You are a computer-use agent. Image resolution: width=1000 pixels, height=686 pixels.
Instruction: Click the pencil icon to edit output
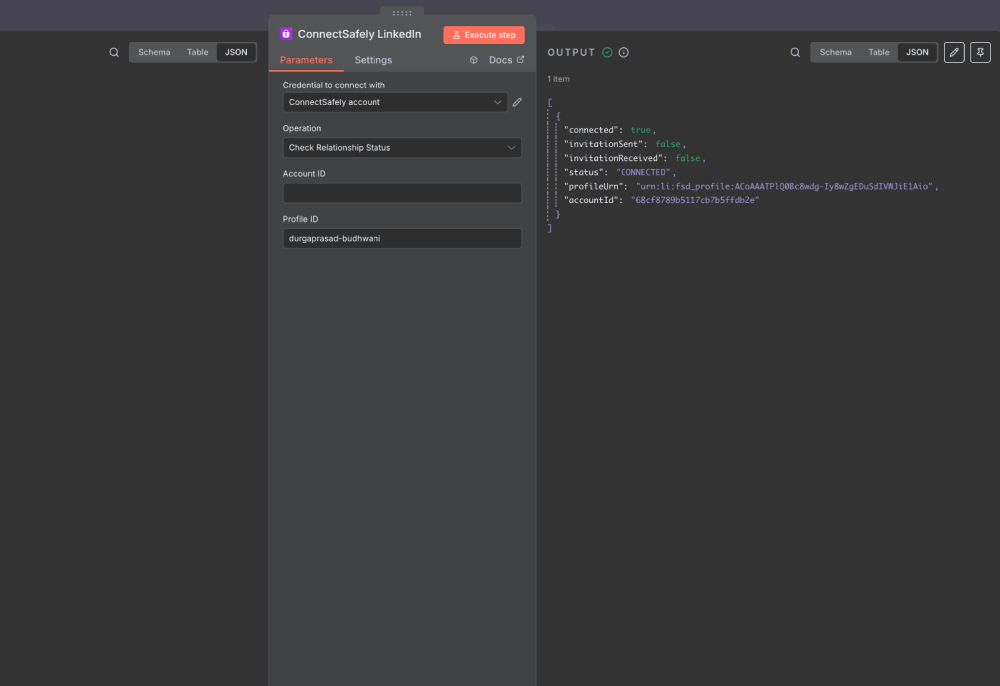pos(954,52)
